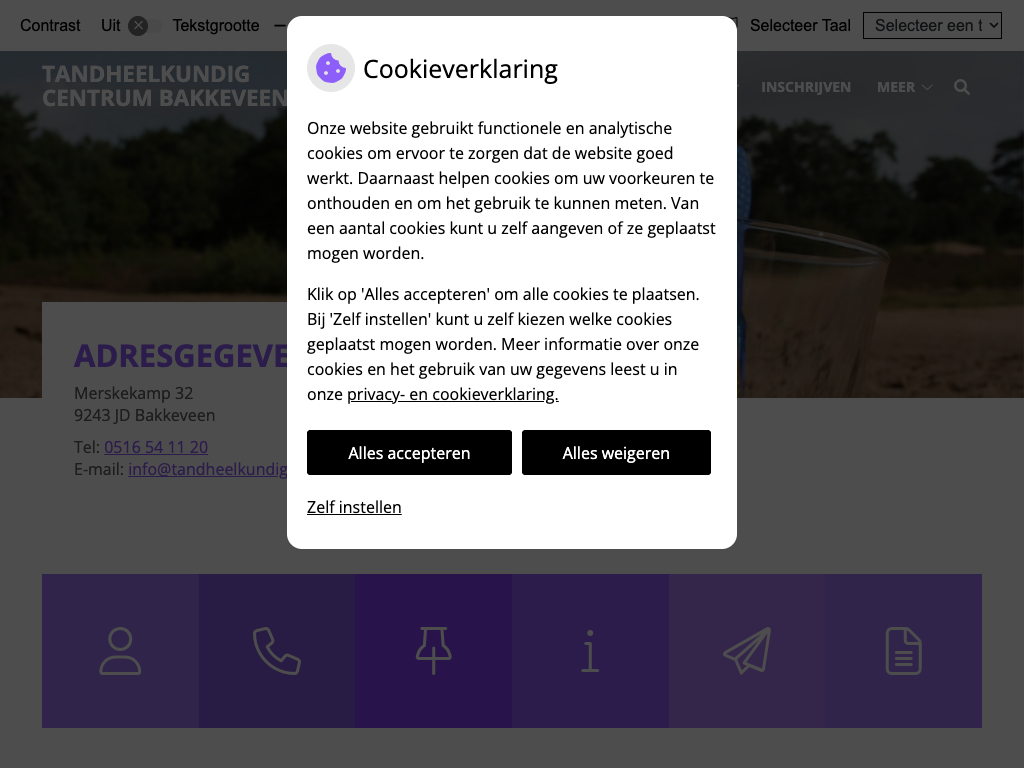This screenshot has width=1024, height=768.
Task: Open the document icon tile
Action: [904, 650]
